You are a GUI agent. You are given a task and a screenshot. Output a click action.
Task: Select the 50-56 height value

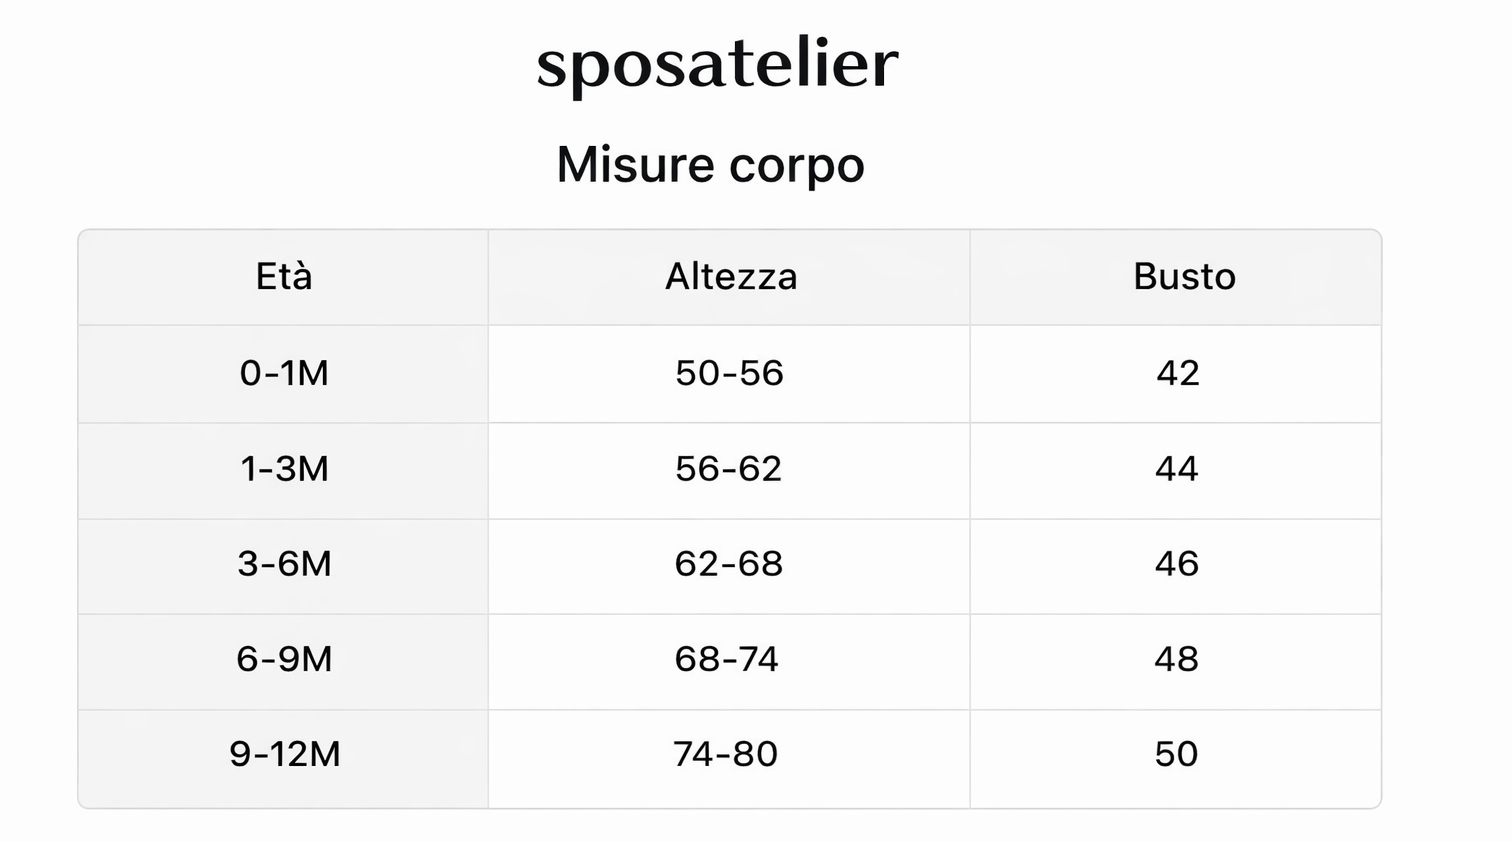click(x=729, y=373)
